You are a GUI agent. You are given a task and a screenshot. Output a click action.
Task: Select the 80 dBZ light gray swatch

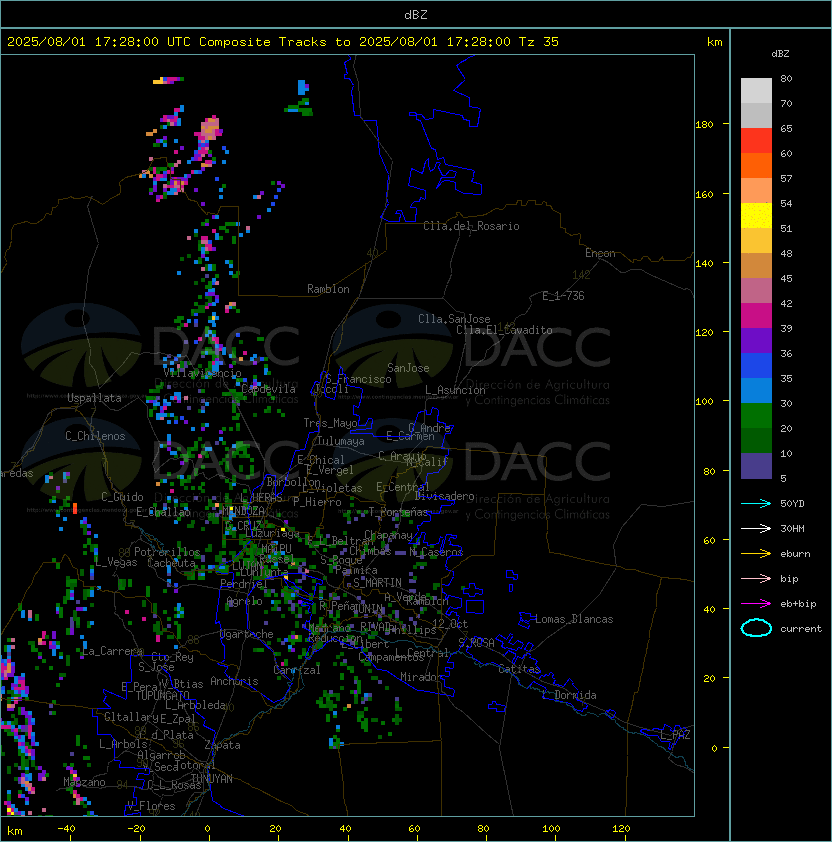tap(756, 90)
